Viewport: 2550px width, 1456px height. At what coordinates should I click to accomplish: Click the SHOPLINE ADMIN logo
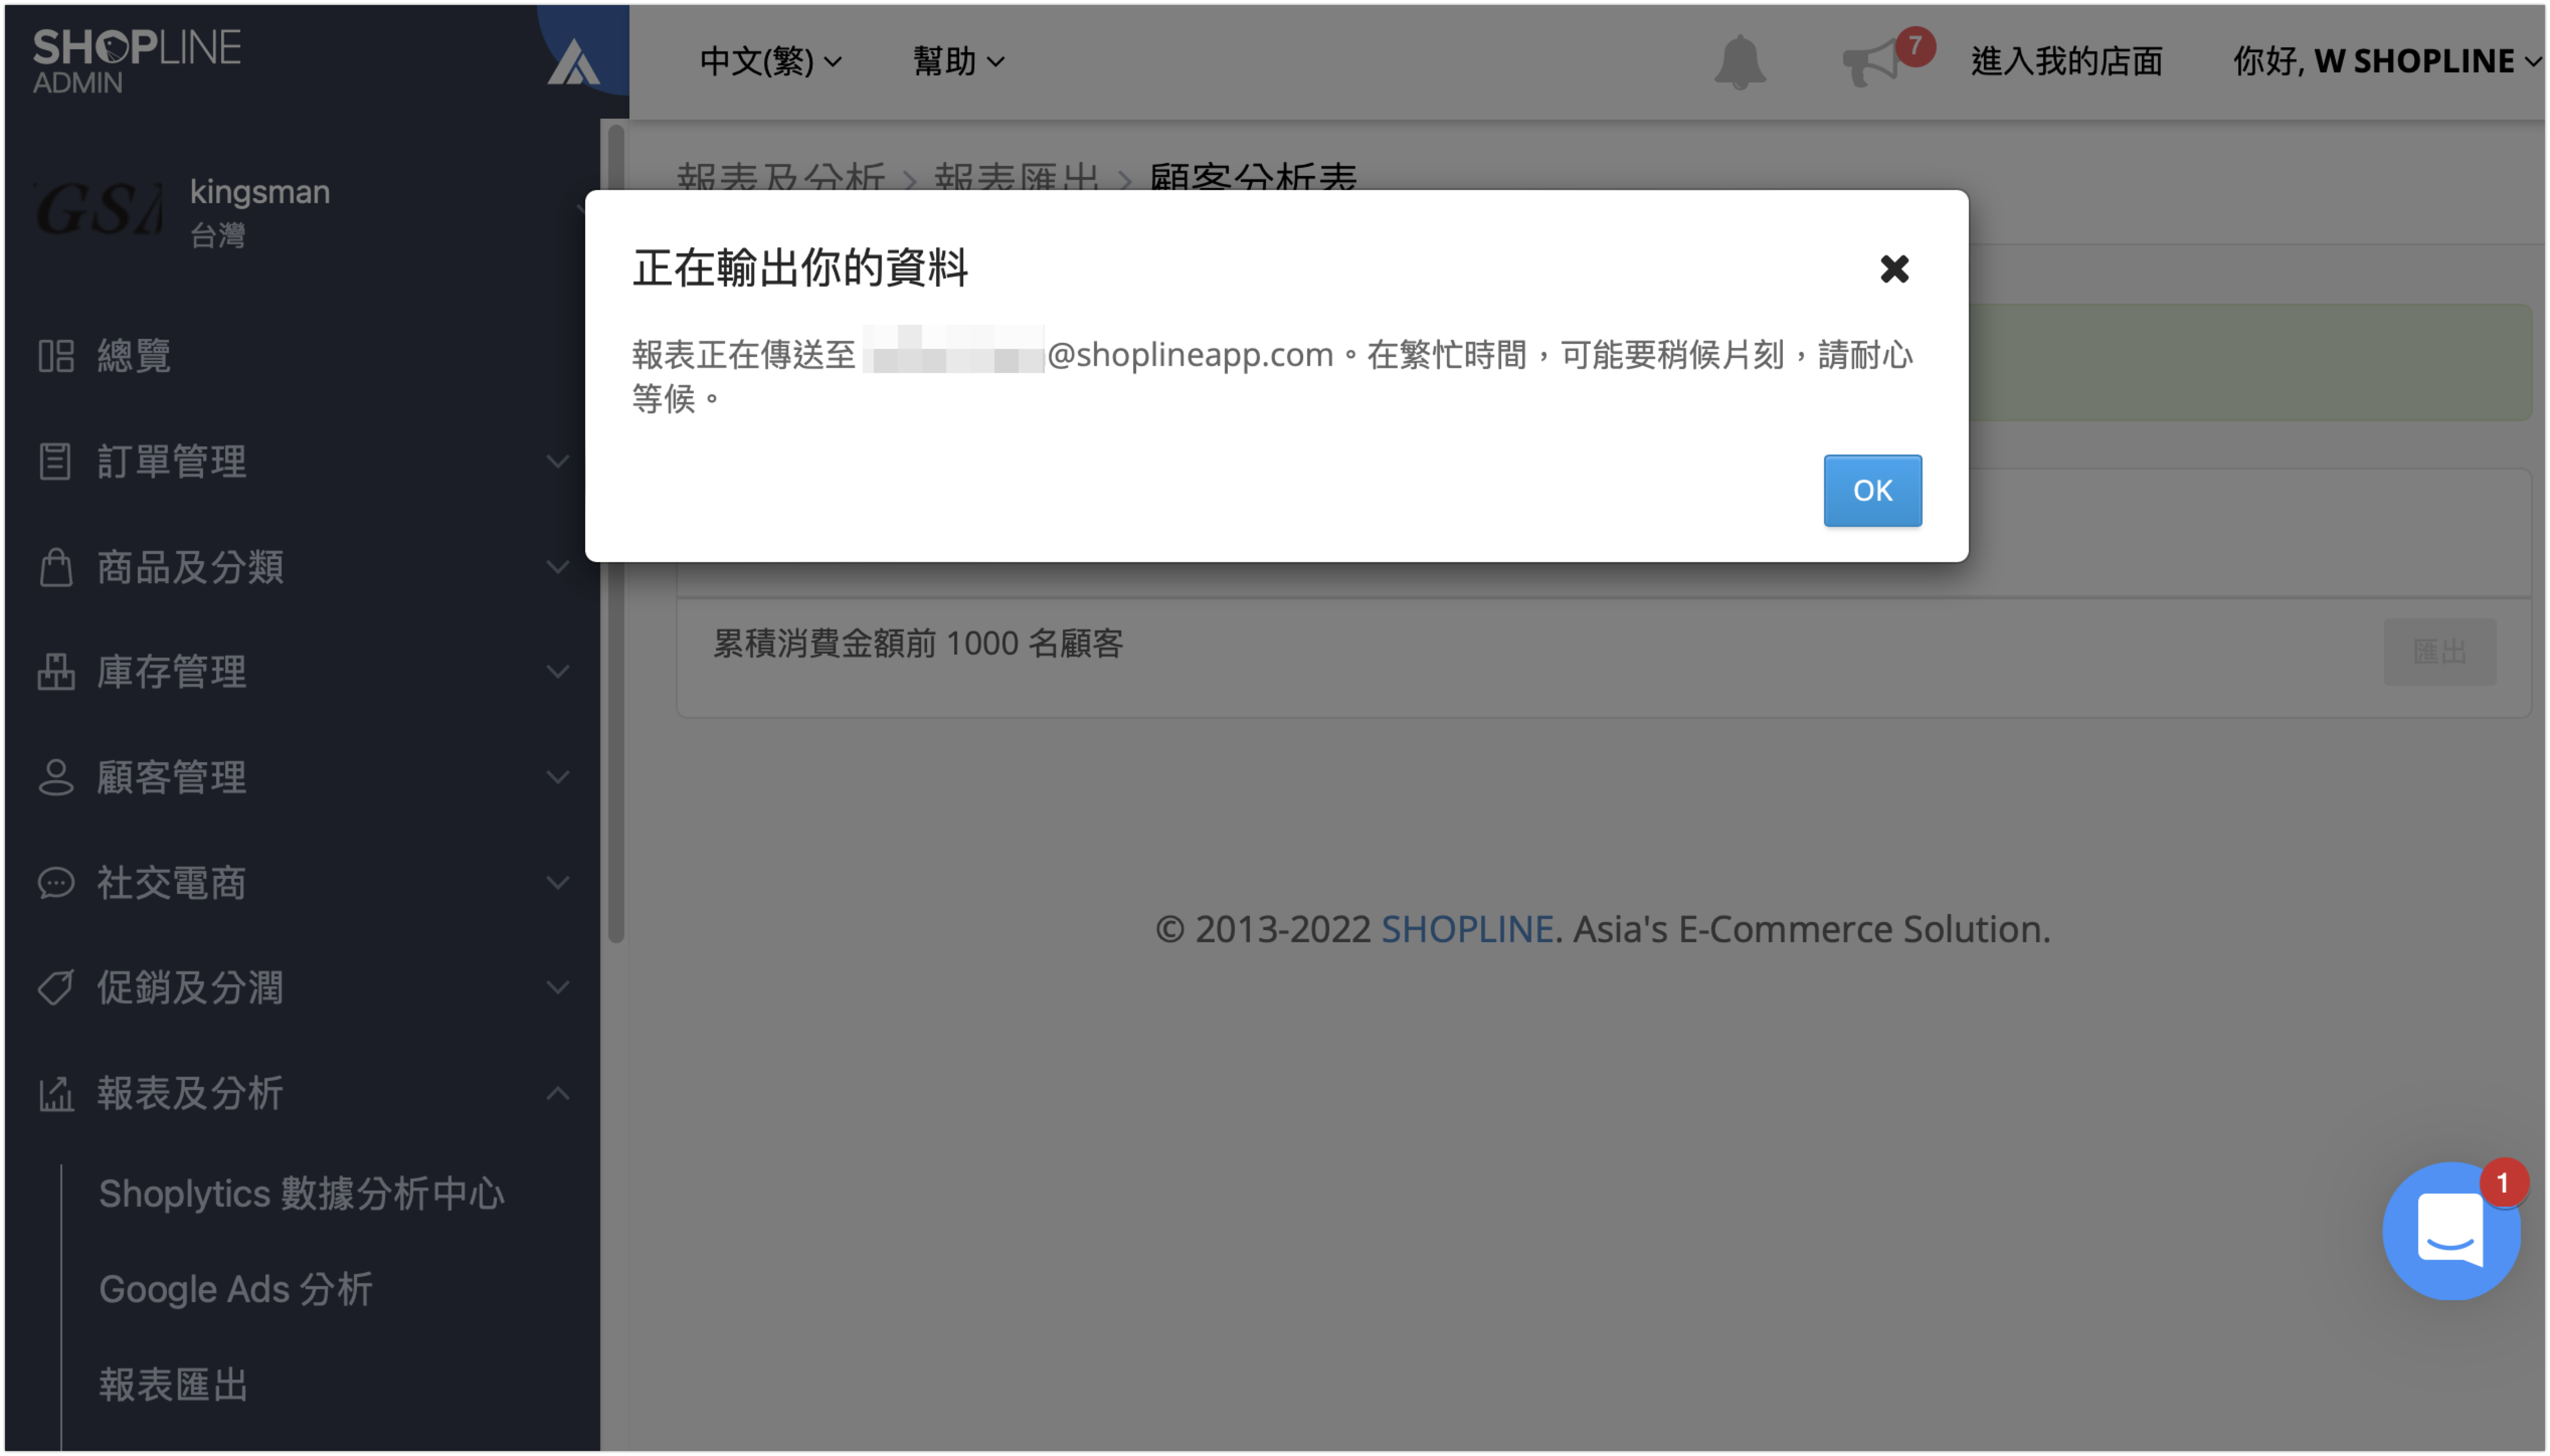point(136,60)
